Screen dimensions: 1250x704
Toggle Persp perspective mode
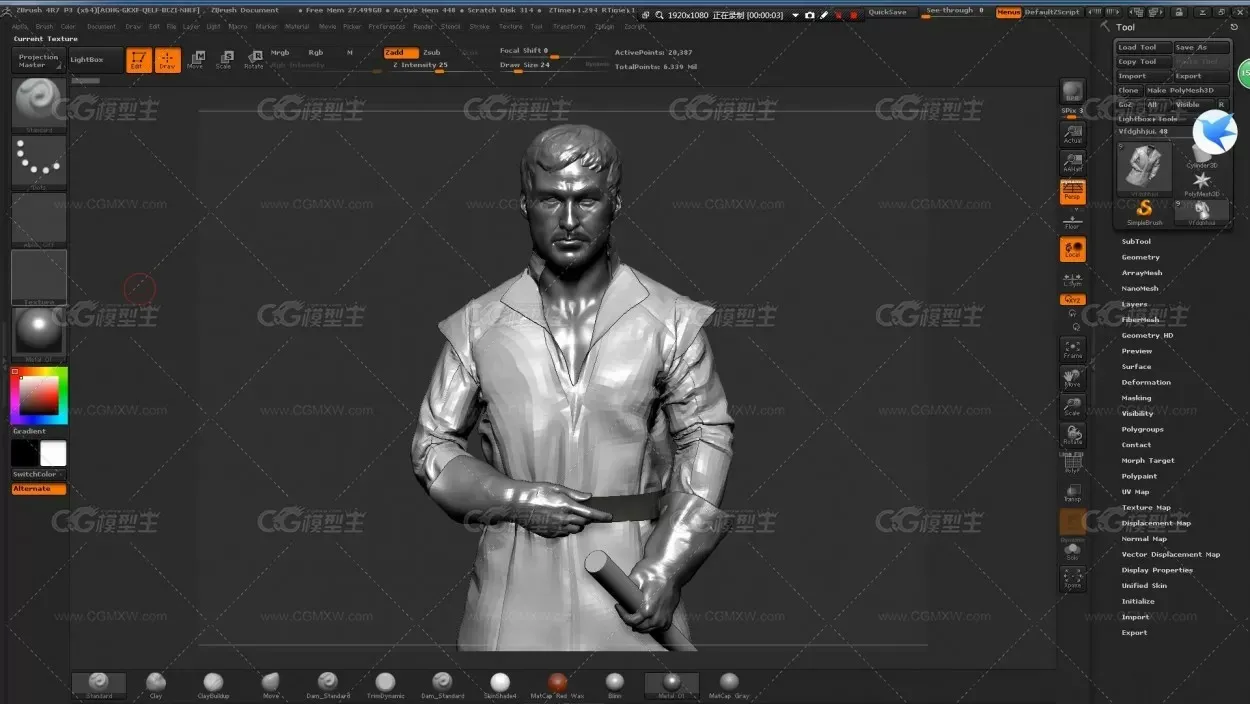coord(1072,191)
